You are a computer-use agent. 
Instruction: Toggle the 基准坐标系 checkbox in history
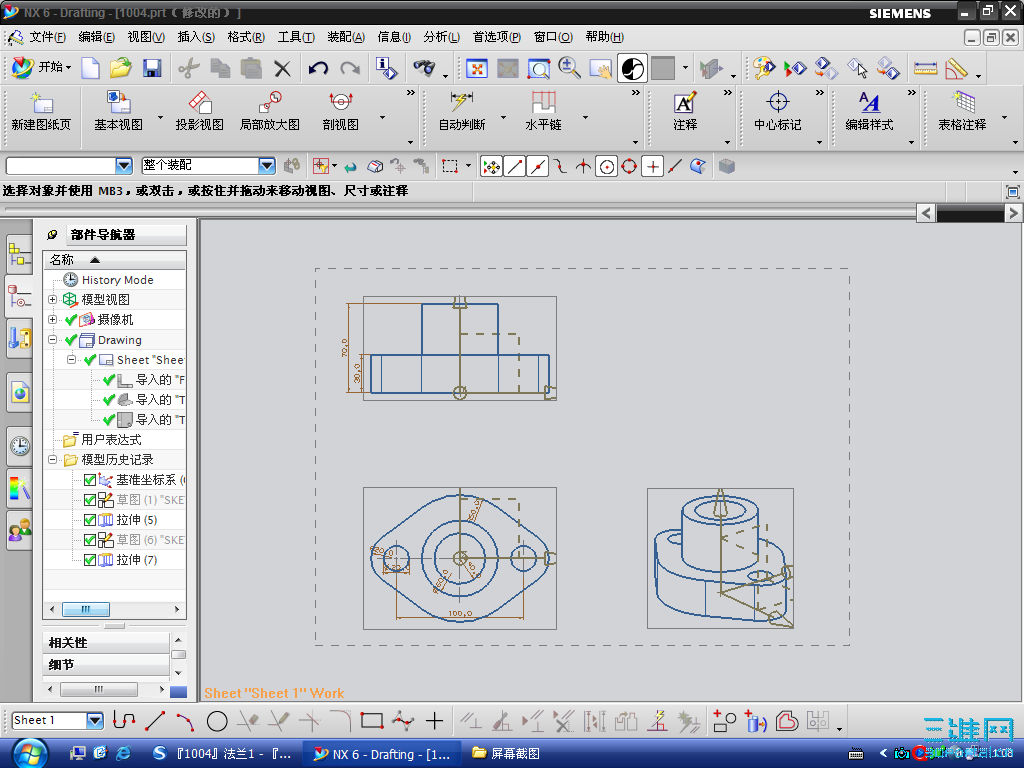pos(90,480)
